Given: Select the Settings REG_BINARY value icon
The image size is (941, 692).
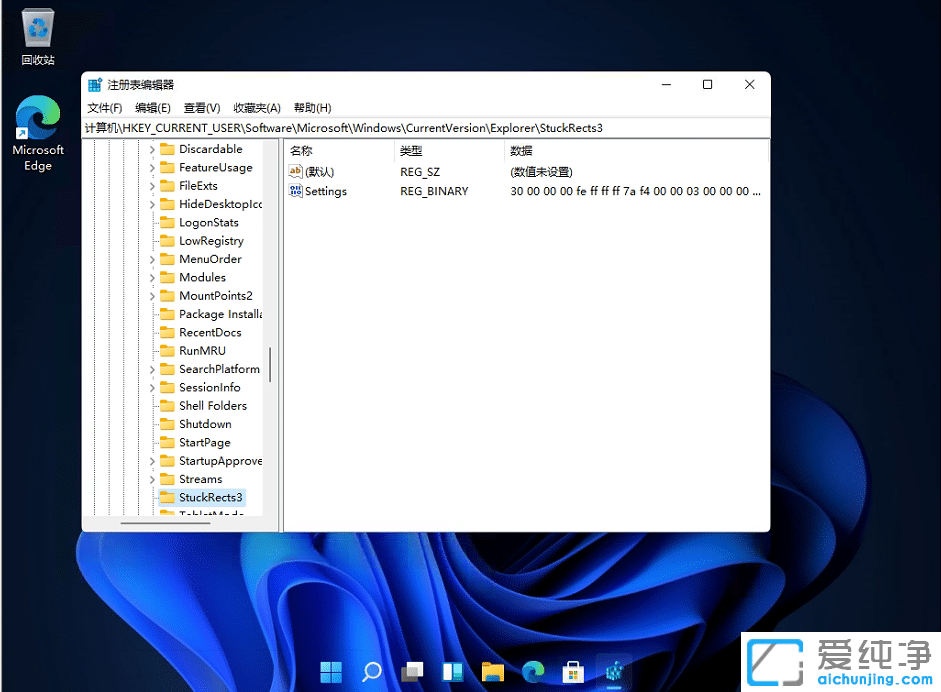Looking at the screenshot, I should [294, 191].
